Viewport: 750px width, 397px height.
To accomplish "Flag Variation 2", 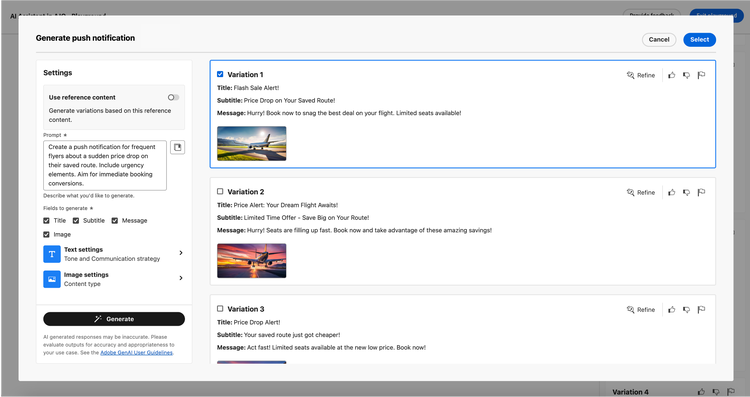I will [x=701, y=192].
